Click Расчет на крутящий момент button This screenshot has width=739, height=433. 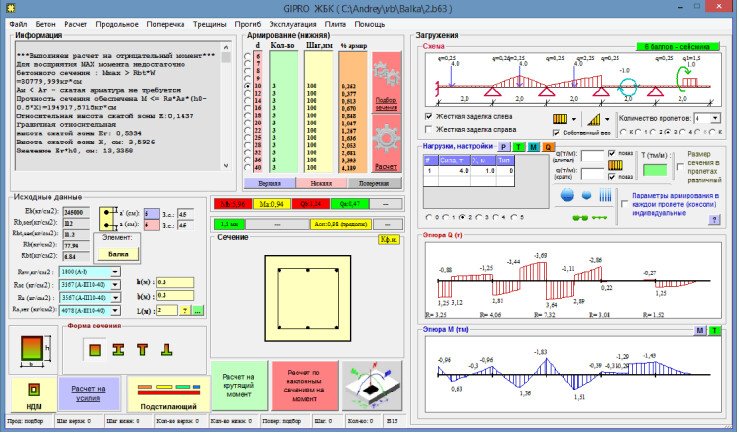pos(239,385)
